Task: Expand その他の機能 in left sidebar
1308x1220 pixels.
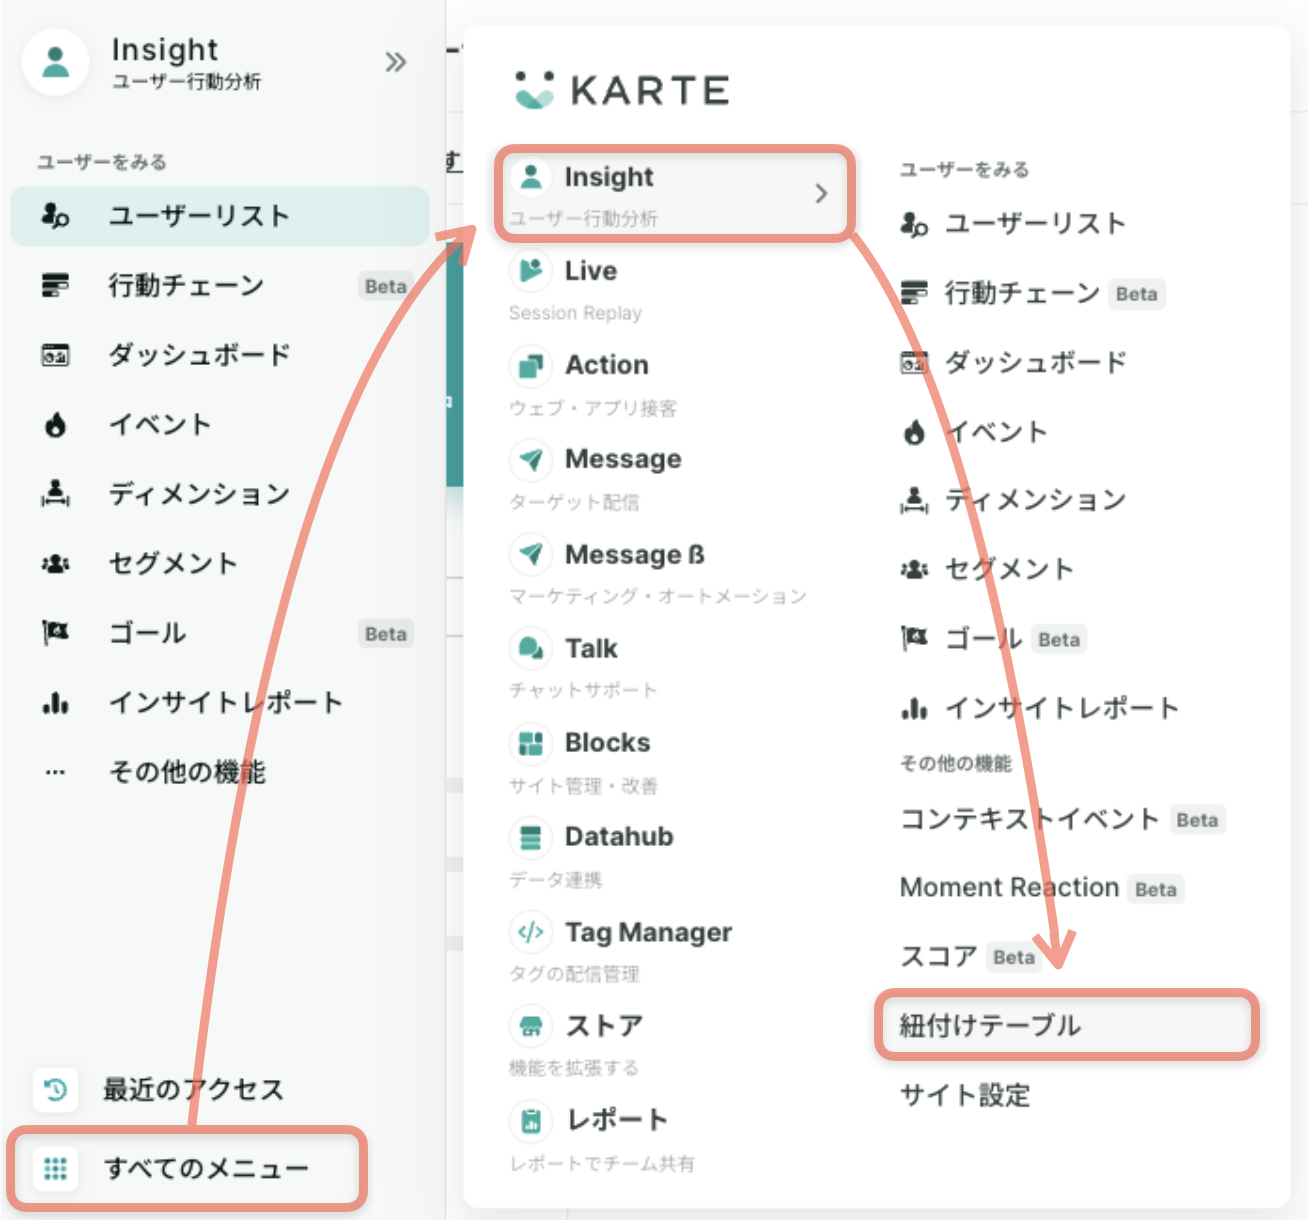Action: pos(188,772)
